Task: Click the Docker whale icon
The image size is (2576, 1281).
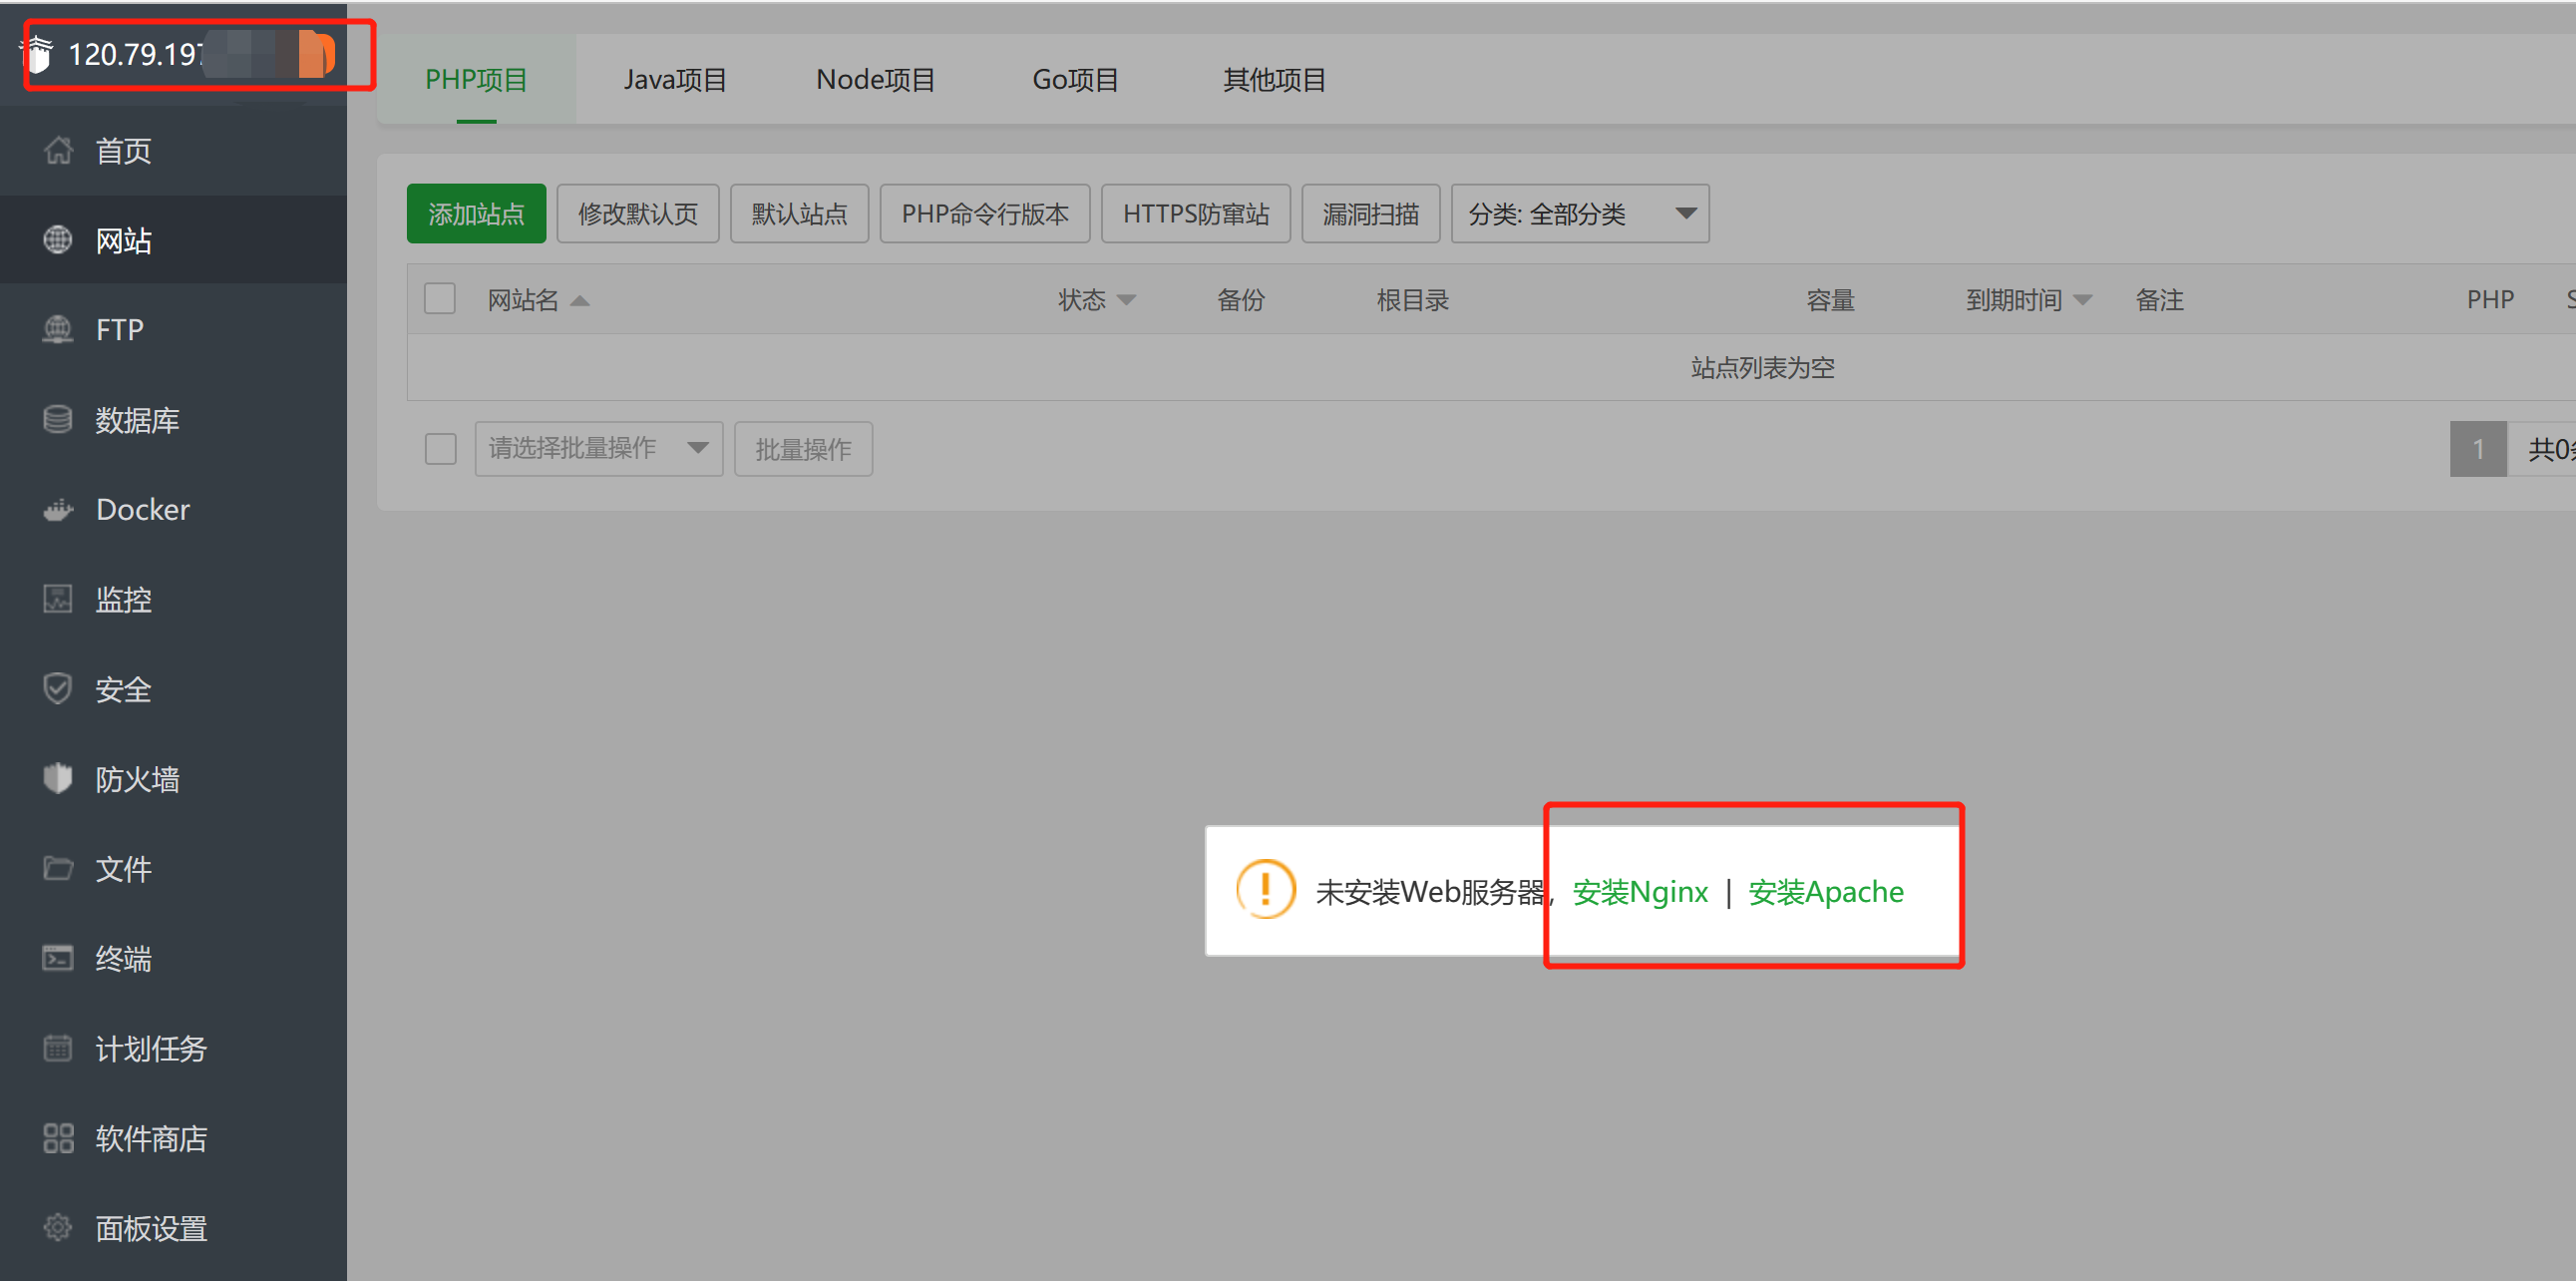Action: [x=58, y=509]
